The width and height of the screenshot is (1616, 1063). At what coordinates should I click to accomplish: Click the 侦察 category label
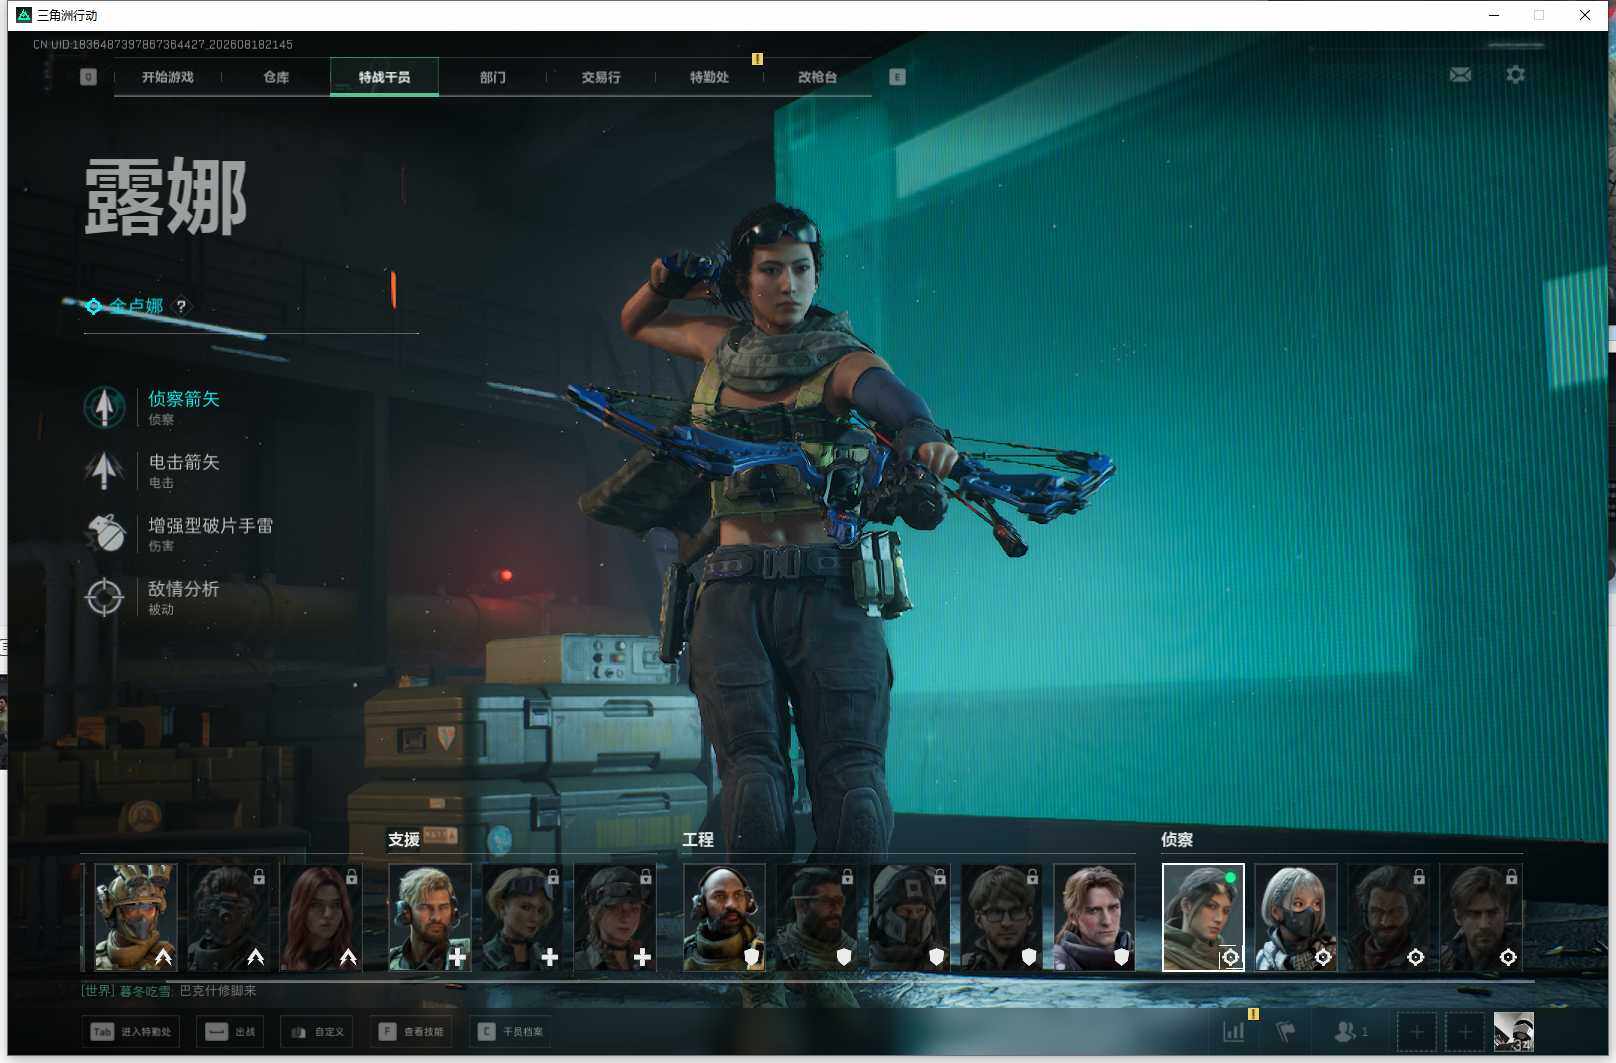click(1177, 840)
